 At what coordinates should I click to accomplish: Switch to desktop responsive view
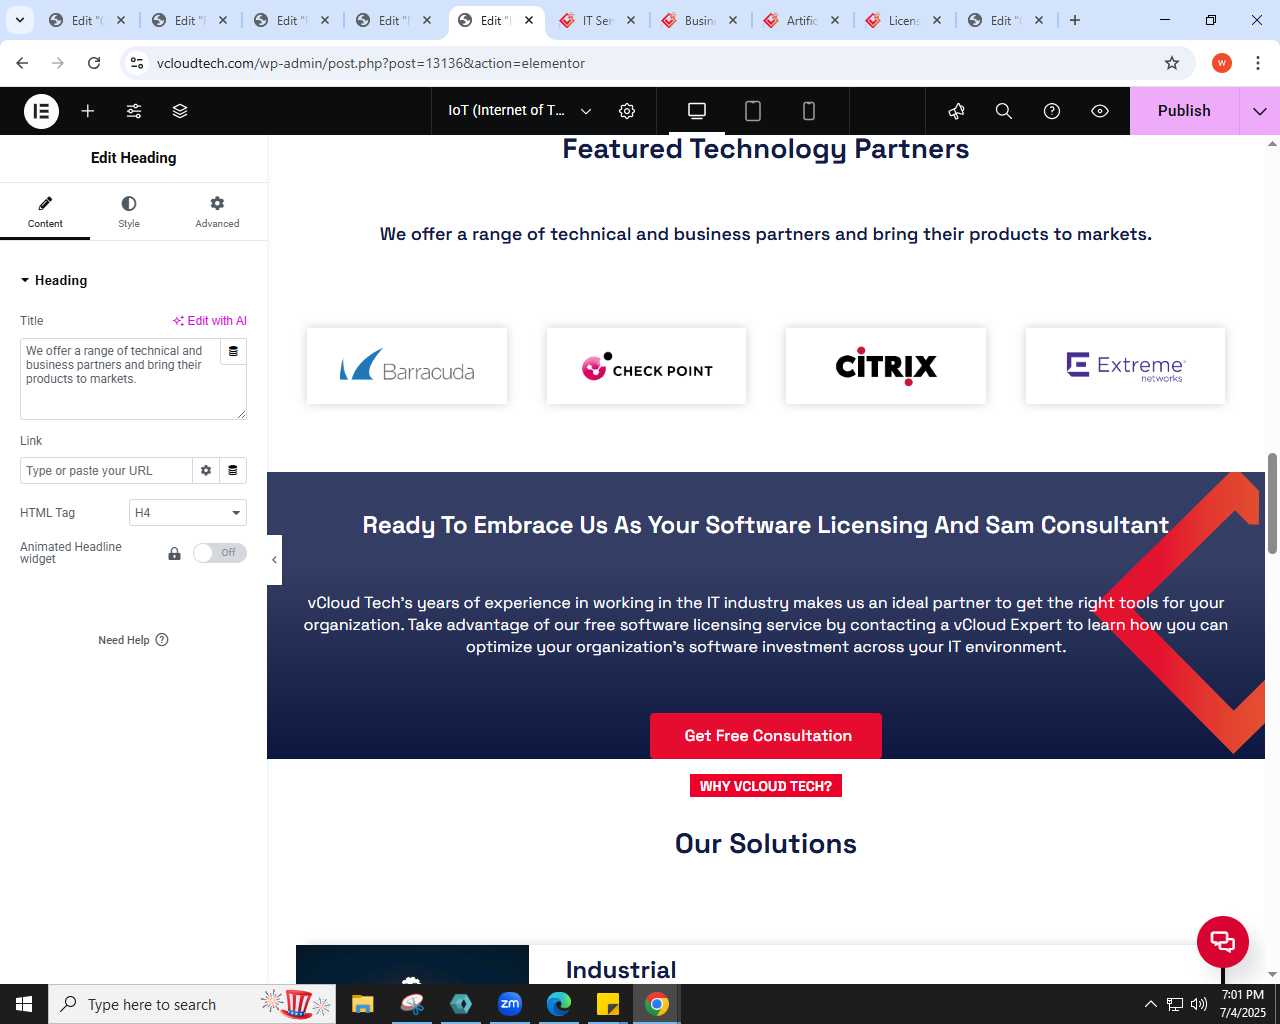click(697, 111)
